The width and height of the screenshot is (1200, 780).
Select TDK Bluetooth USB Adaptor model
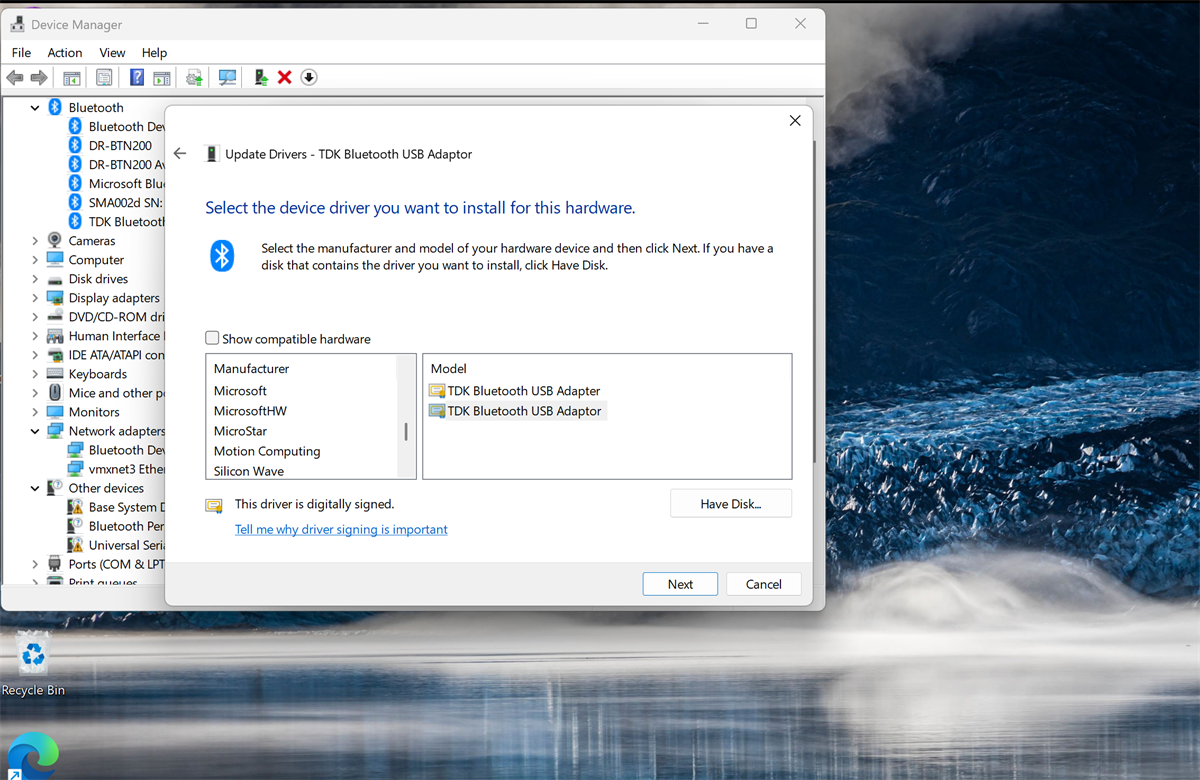pyautogui.click(x=516, y=411)
